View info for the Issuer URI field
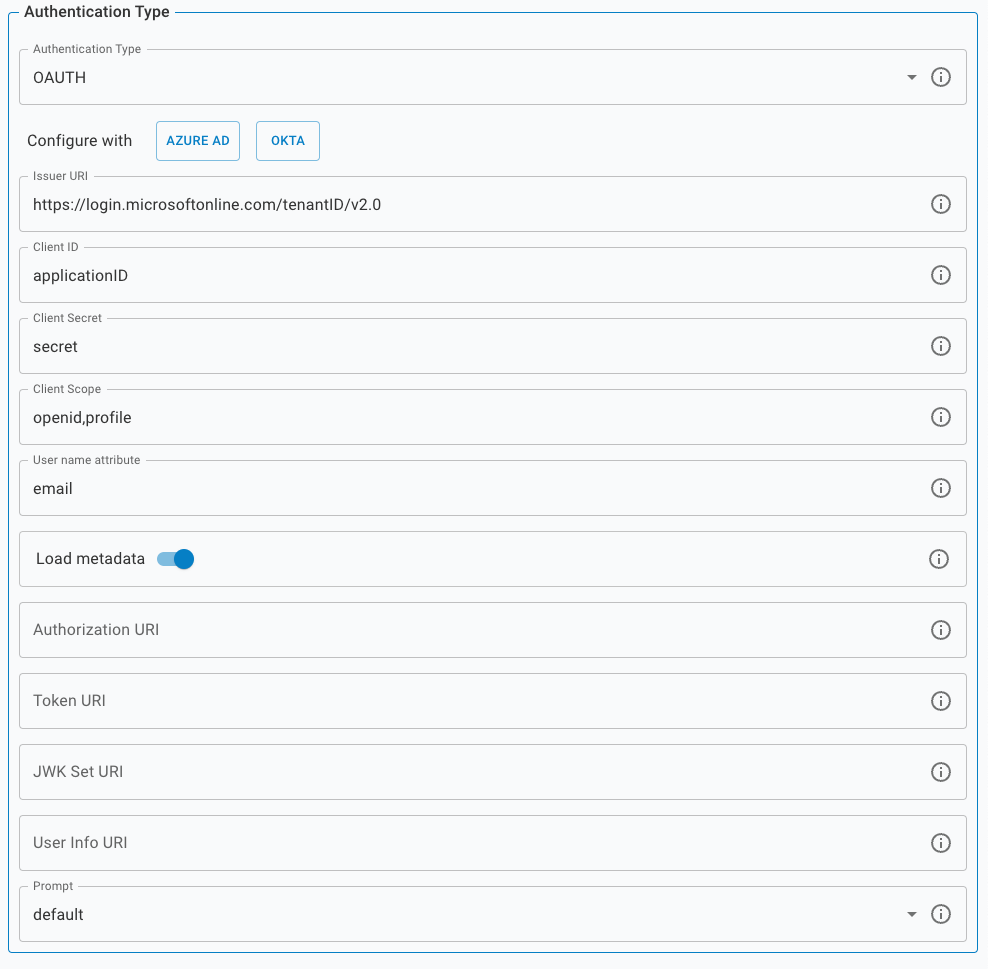Screen dimensions: 988x969 (940, 204)
